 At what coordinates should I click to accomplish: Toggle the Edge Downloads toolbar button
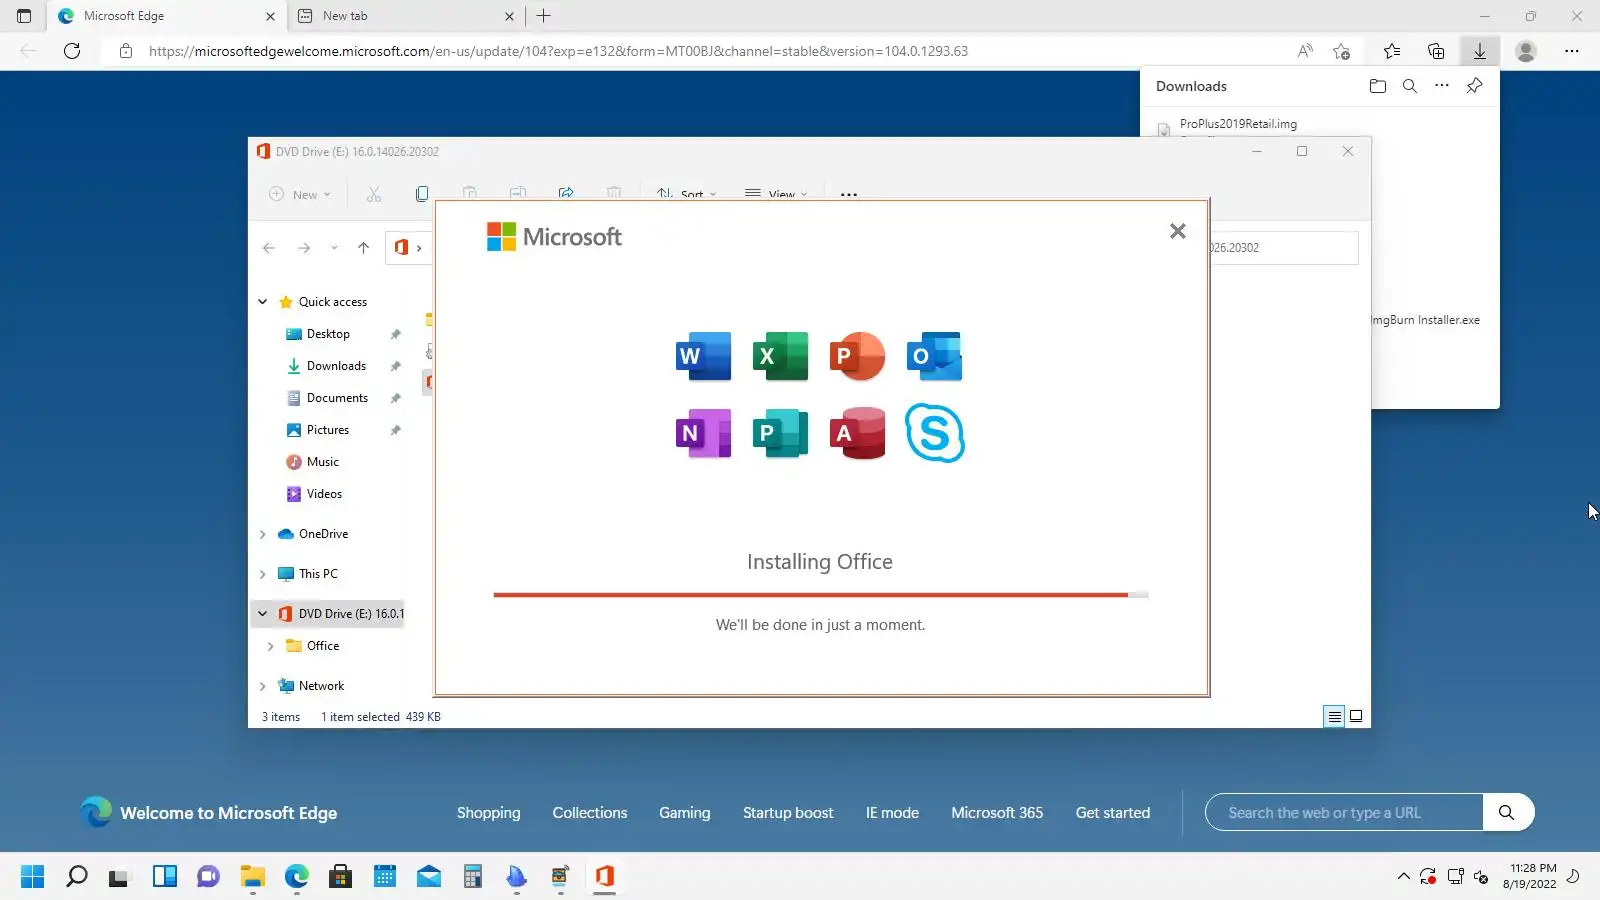(x=1480, y=51)
